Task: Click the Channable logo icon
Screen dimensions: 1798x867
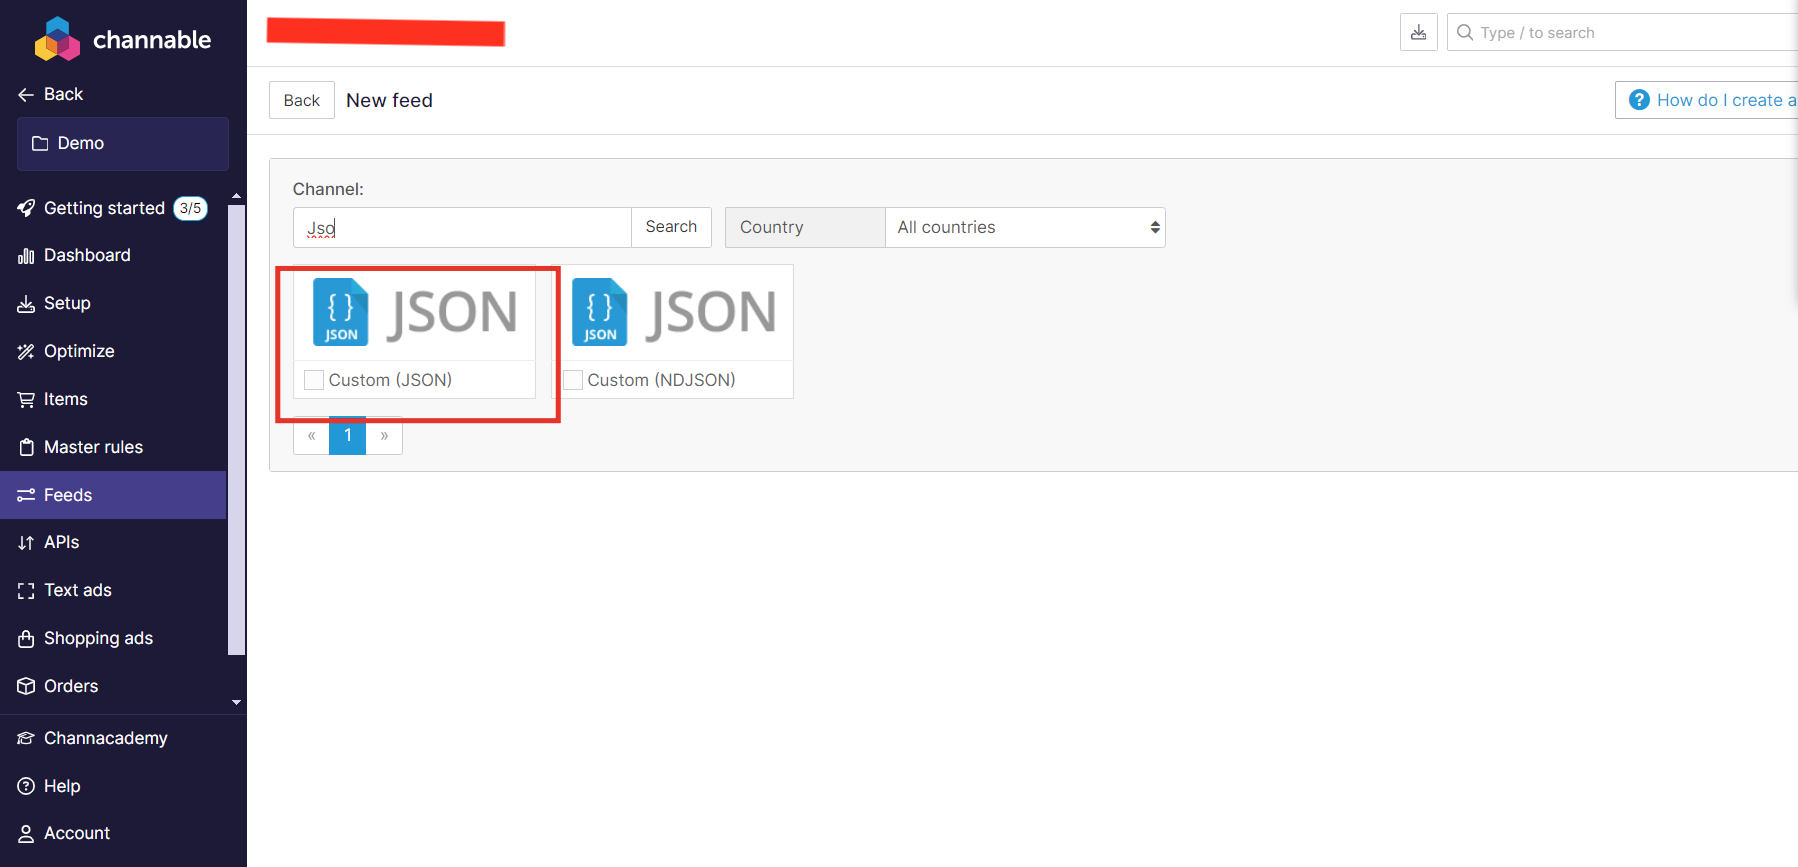Action: pos(57,39)
